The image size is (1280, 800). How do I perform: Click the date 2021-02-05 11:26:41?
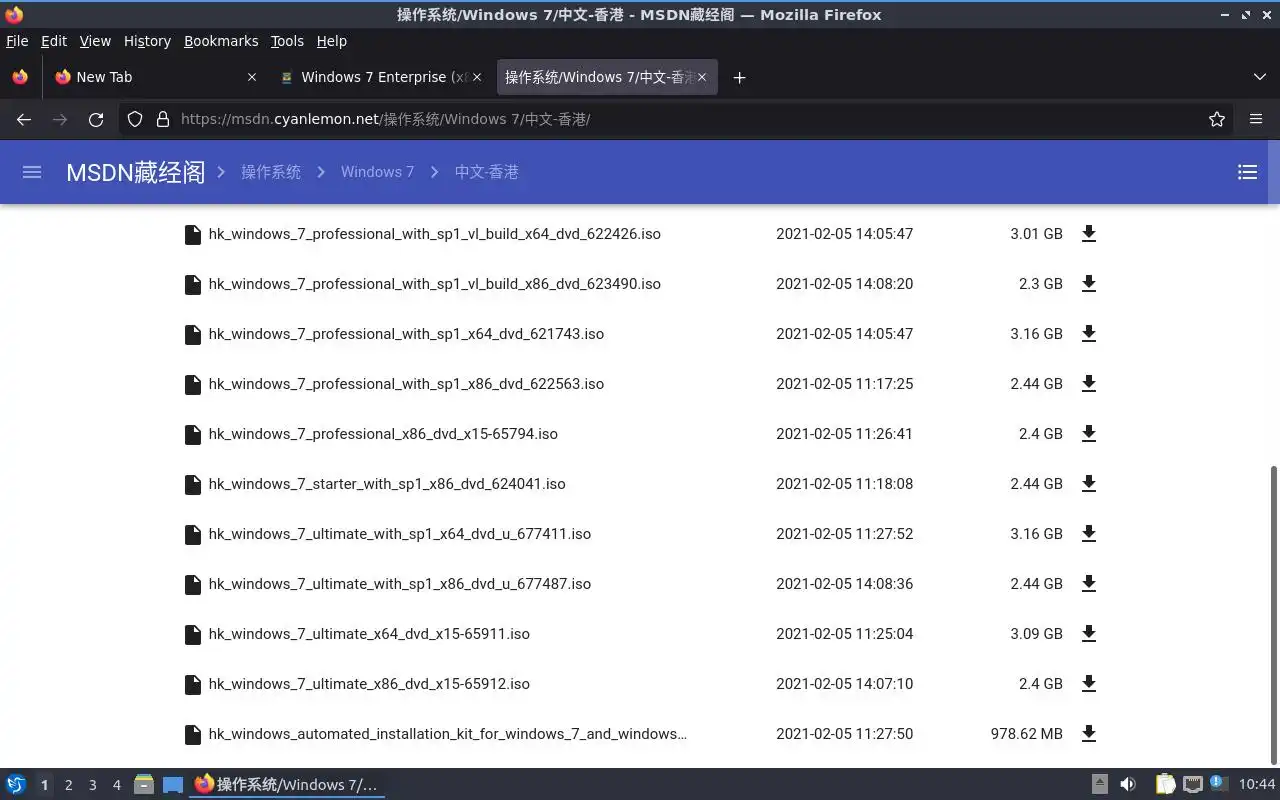(844, 434)
